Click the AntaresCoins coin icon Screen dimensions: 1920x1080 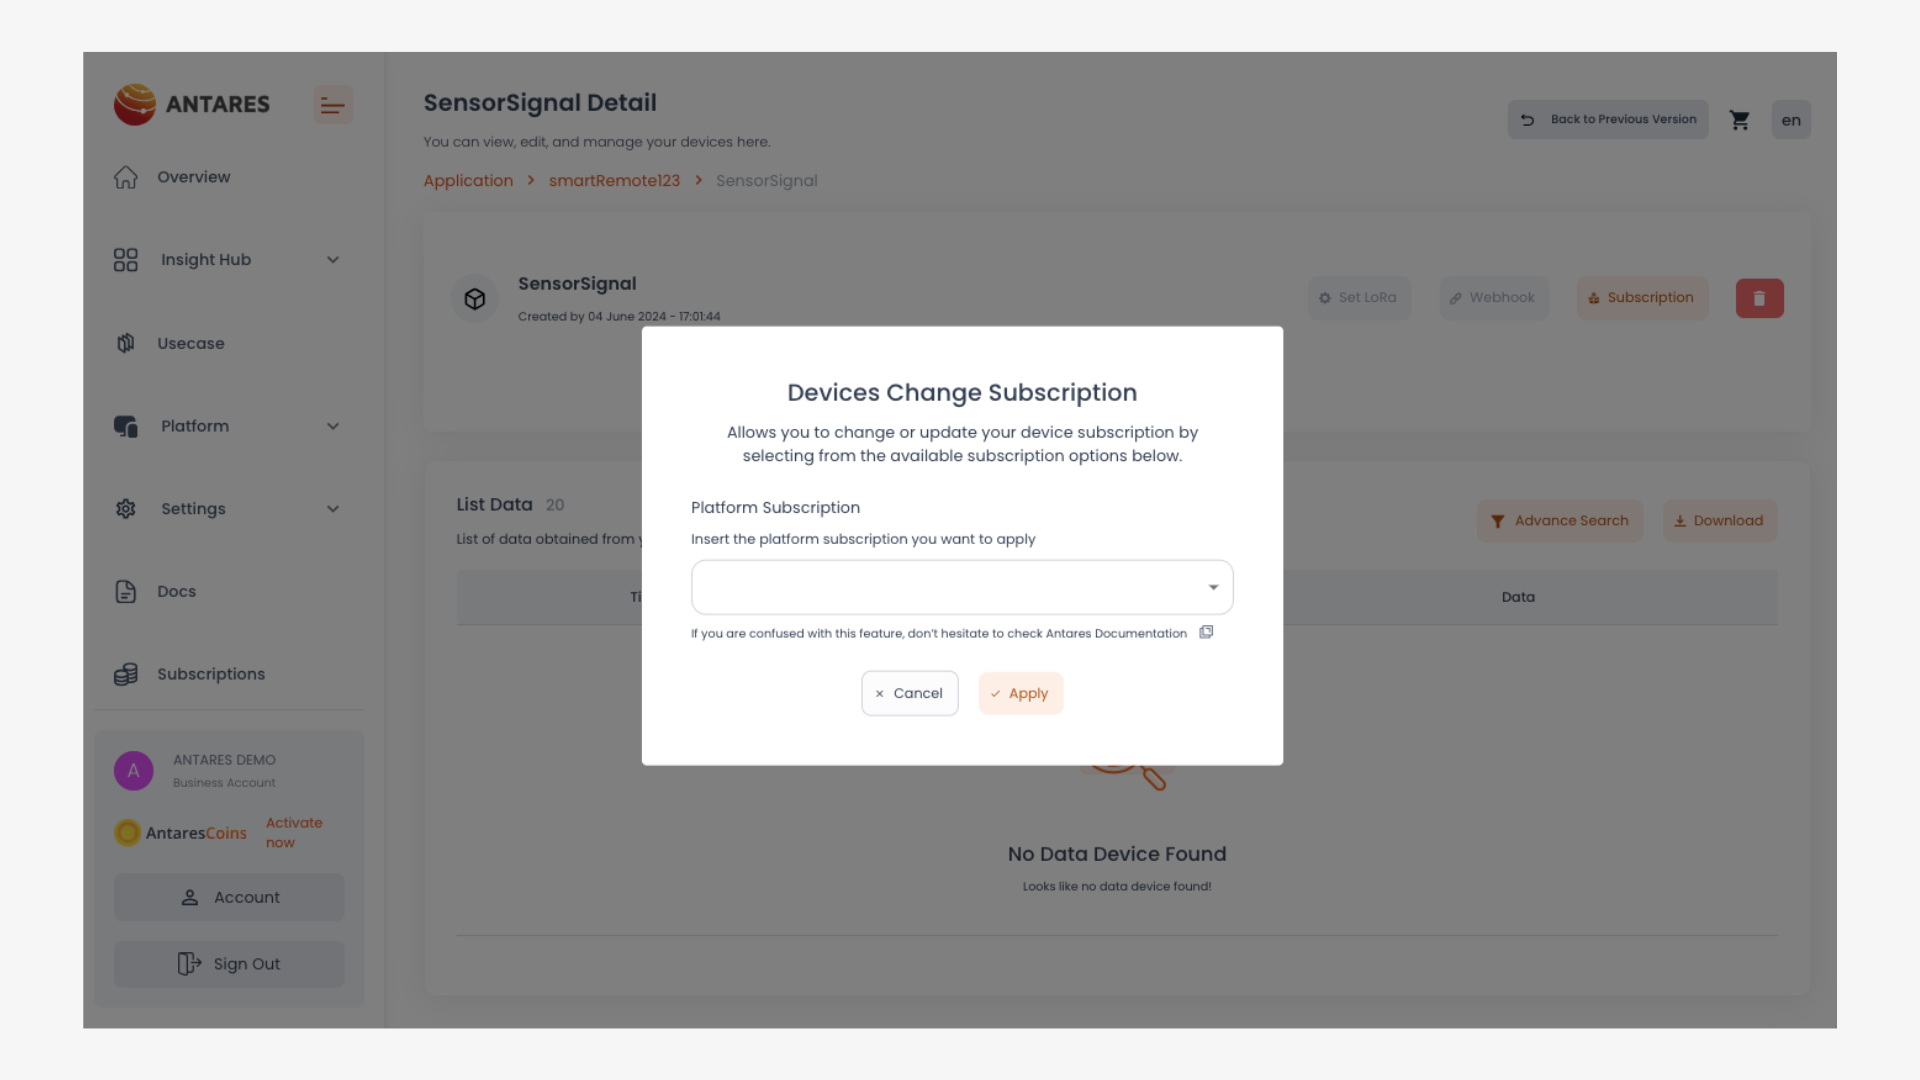coord(127,833)
